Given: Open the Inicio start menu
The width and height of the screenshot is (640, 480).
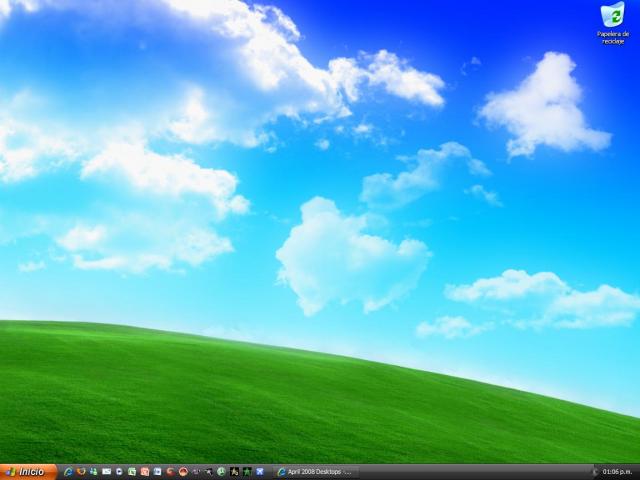Looking at the screenshot, I should (x=29, y=472).
